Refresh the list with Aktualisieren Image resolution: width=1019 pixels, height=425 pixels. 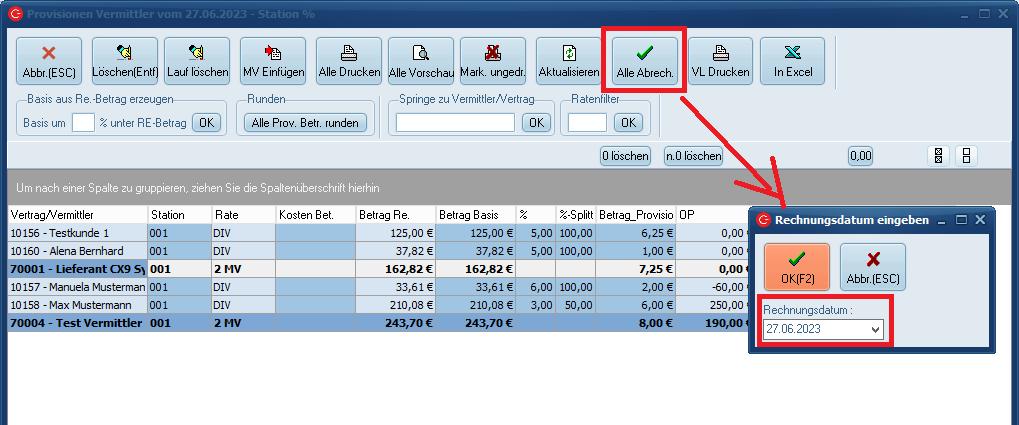click(x=569, y=62)
